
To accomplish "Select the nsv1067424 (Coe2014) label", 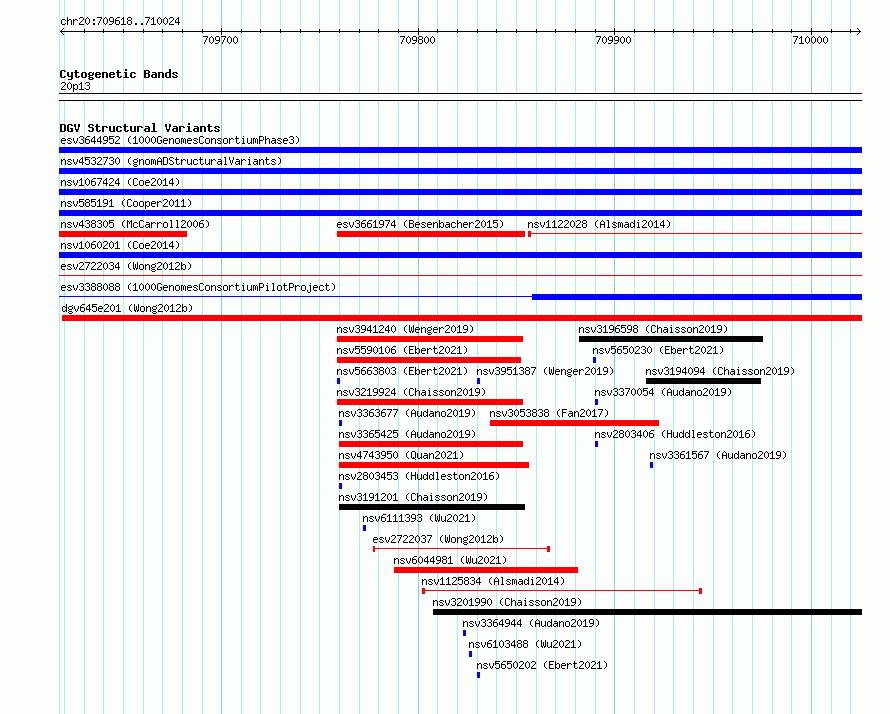I will [120, 182].
